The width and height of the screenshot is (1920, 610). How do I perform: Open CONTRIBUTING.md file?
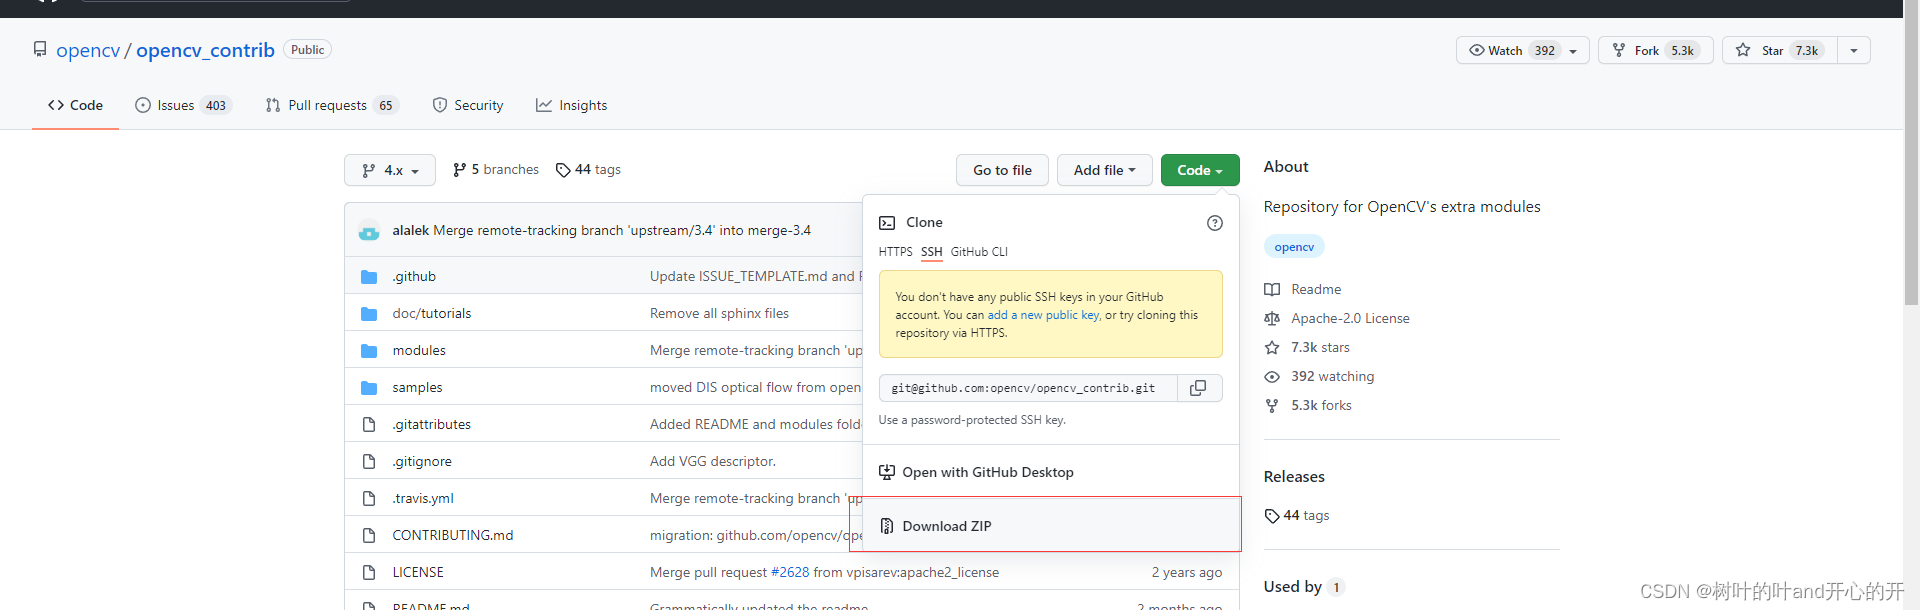pos(453,535)
